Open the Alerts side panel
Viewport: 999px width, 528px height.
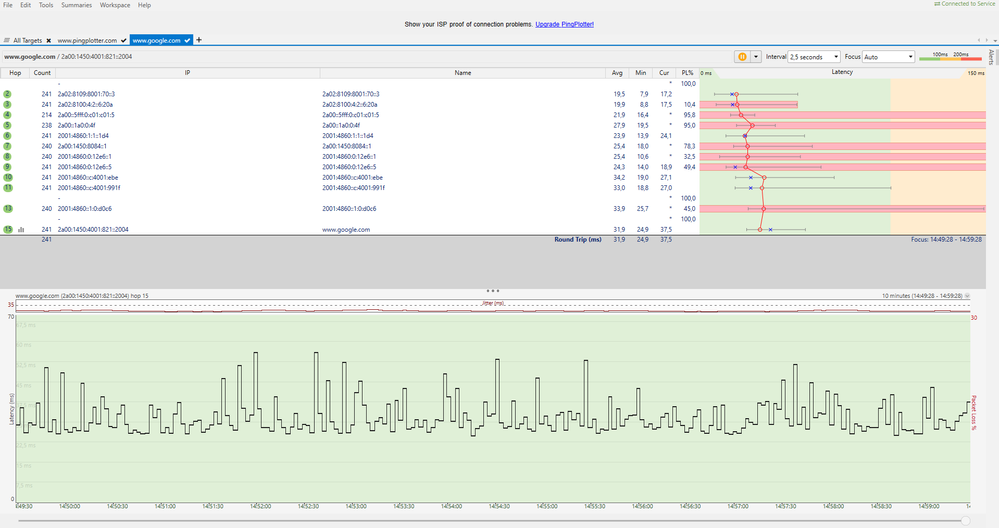tap(991, 55)
